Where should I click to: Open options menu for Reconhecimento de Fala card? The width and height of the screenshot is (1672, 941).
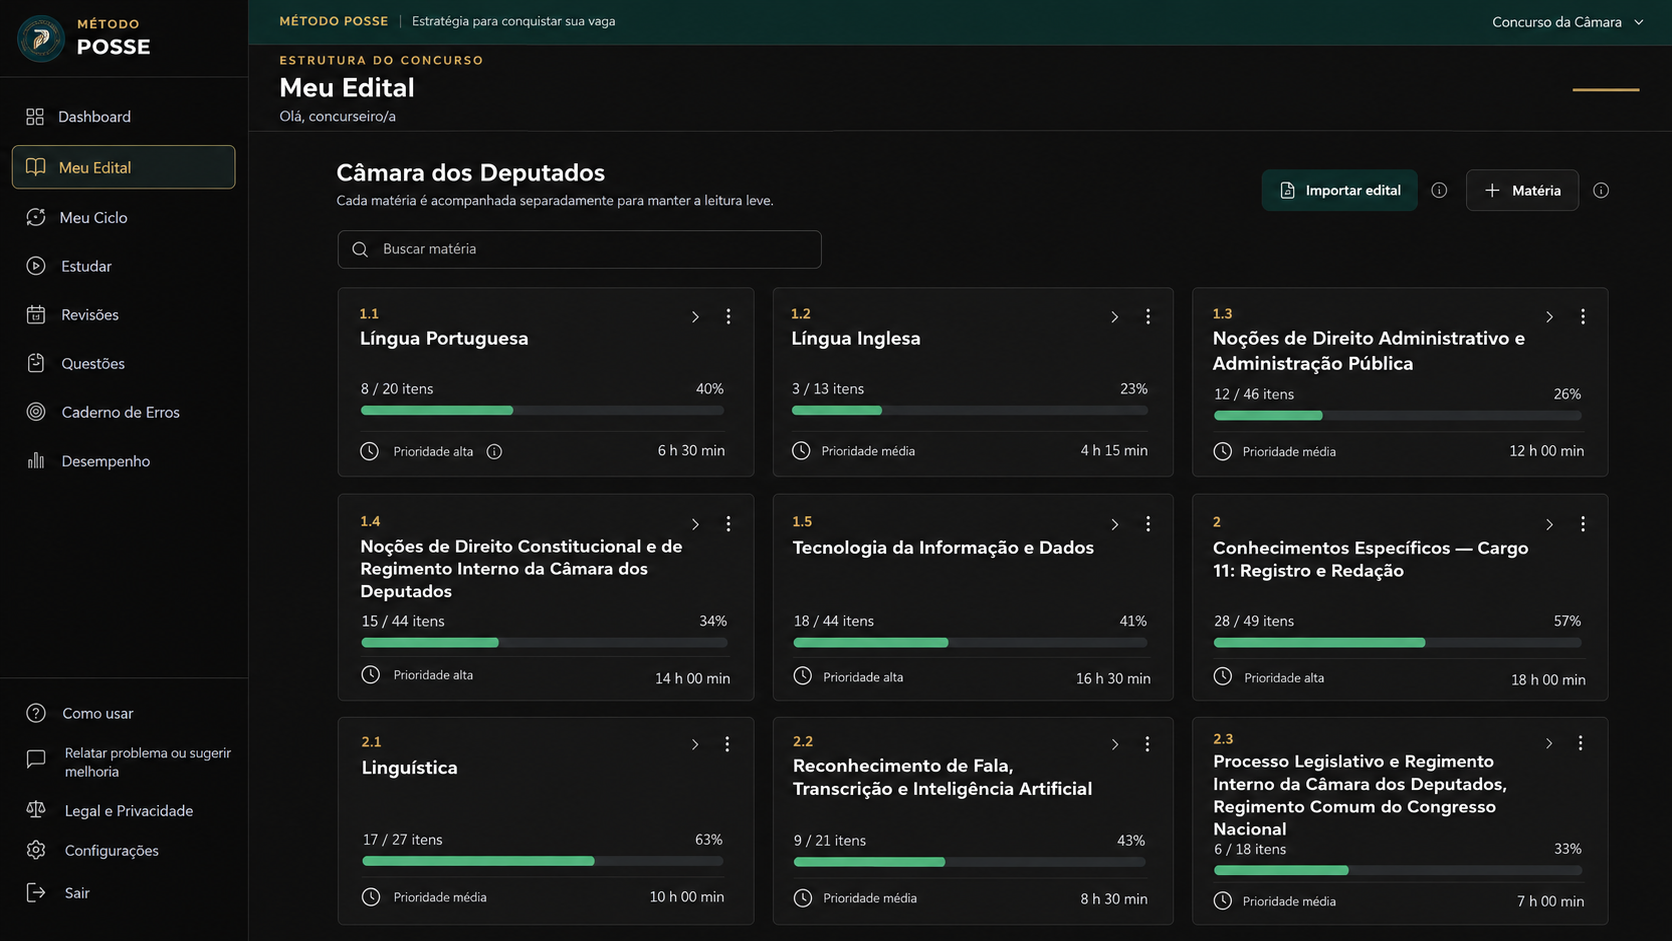coord(1147,744)
